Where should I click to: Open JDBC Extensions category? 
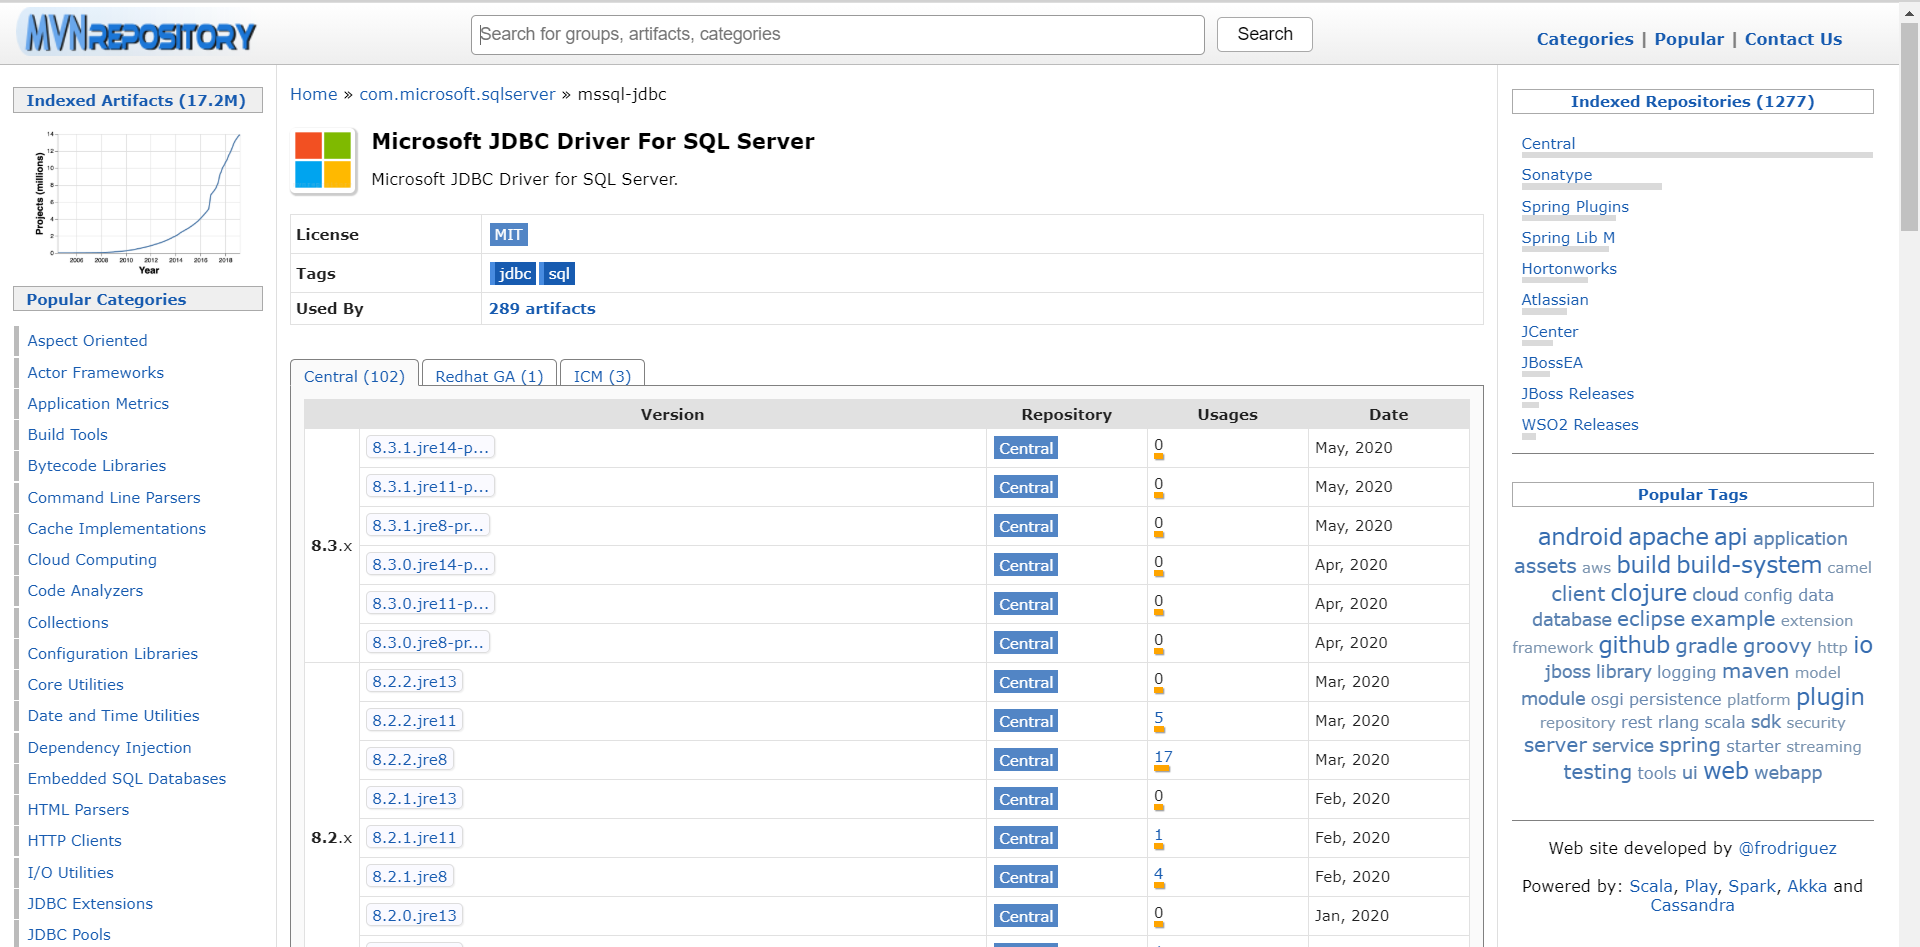pyautogui.click(x=90, y=903)
